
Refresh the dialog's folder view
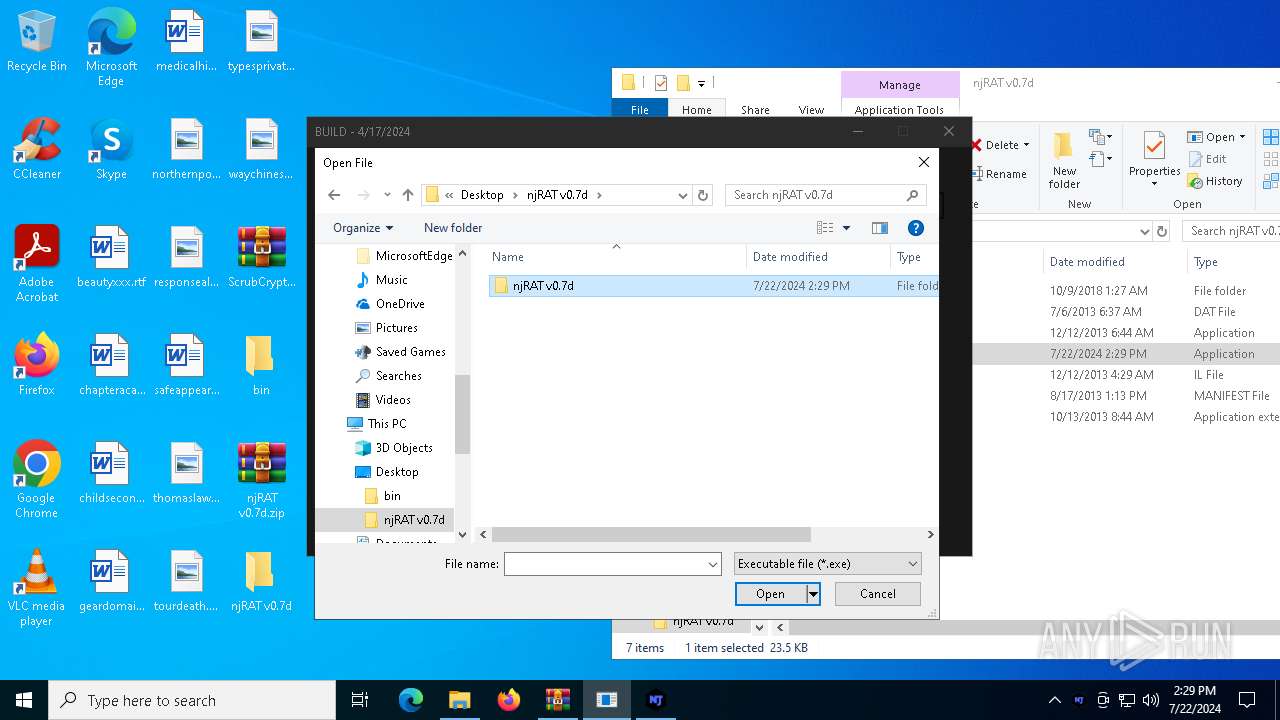coord(703,195)
